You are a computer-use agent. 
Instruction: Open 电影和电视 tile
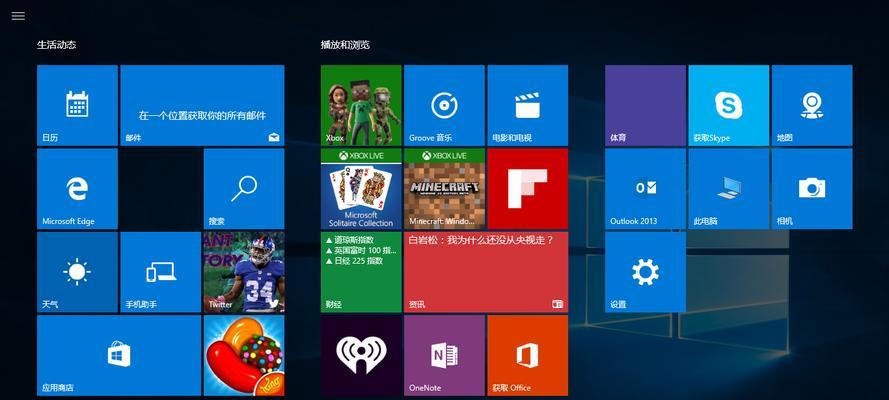coord(528,105)
